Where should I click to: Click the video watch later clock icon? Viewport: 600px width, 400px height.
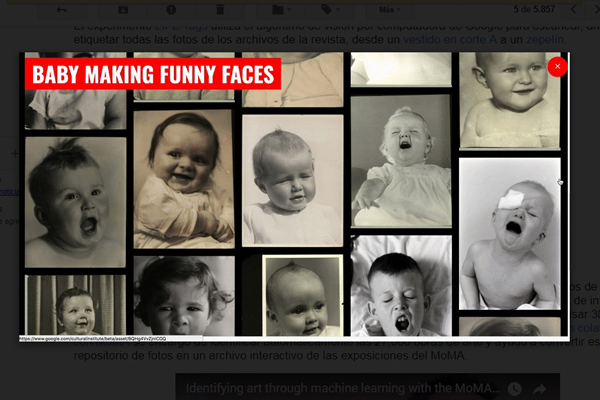515,389
